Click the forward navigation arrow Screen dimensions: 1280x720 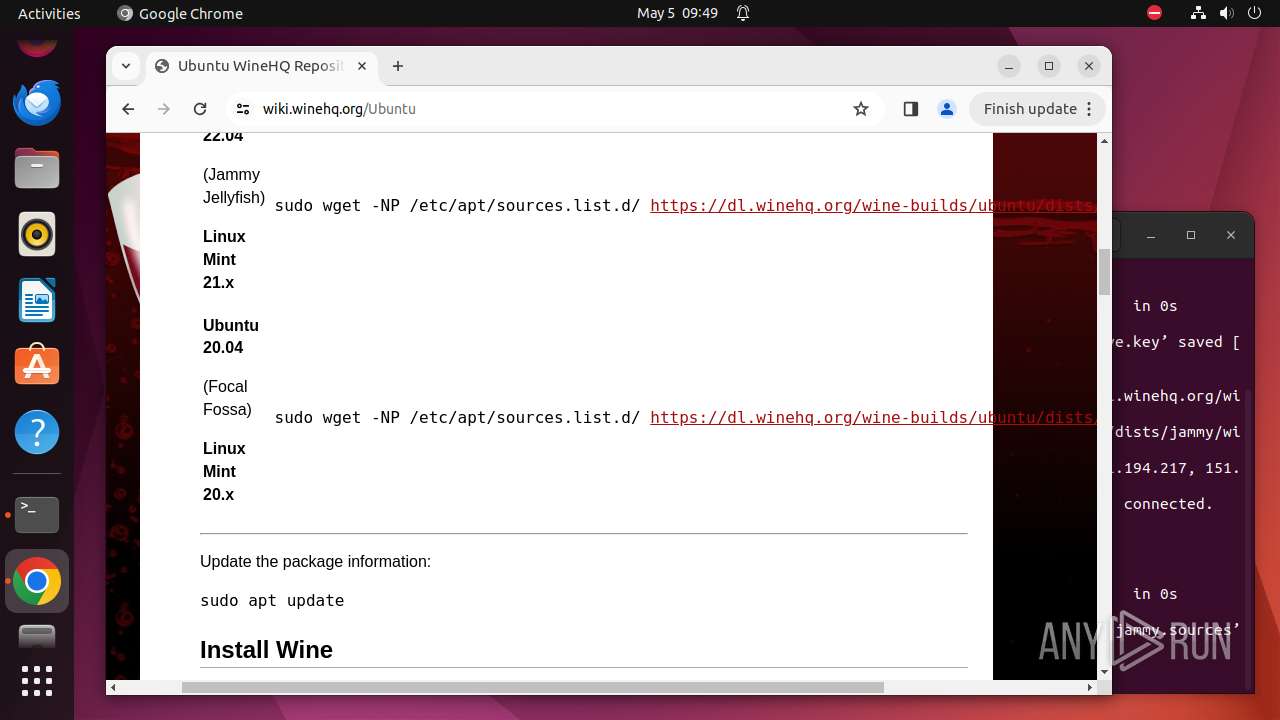164,109
